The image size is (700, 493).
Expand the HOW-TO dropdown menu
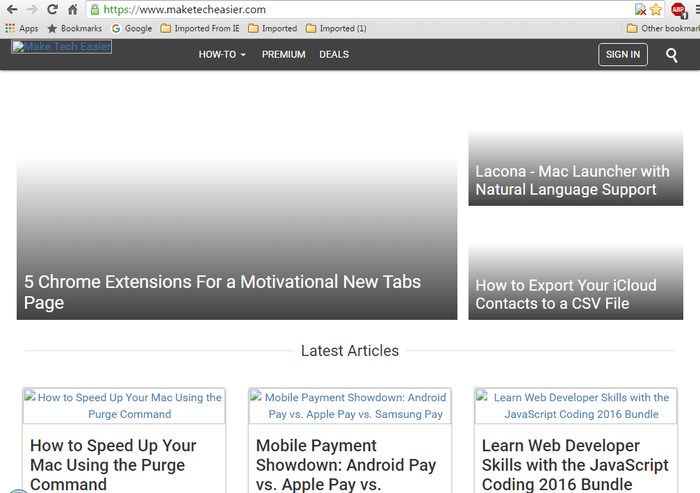pos(222,54)
